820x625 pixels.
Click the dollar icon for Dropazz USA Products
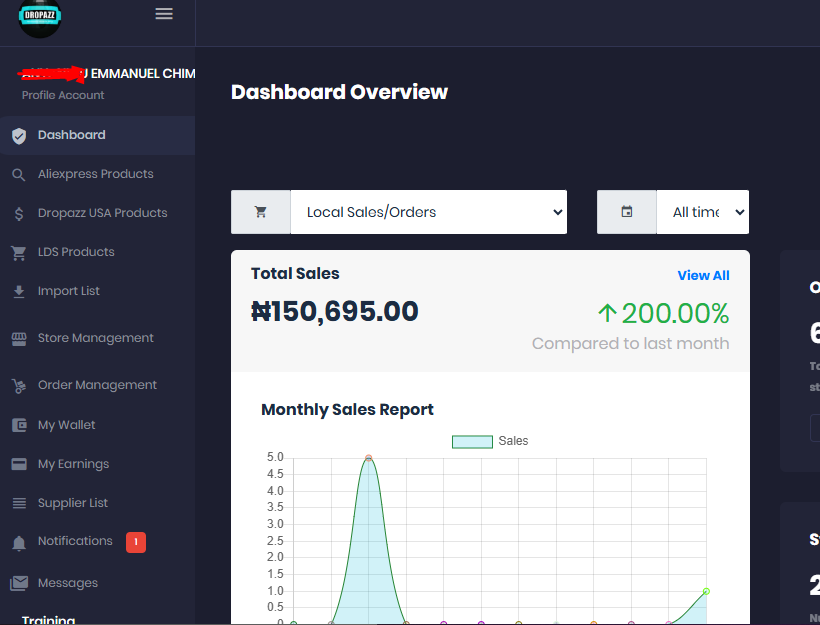(x=18, y=214)
